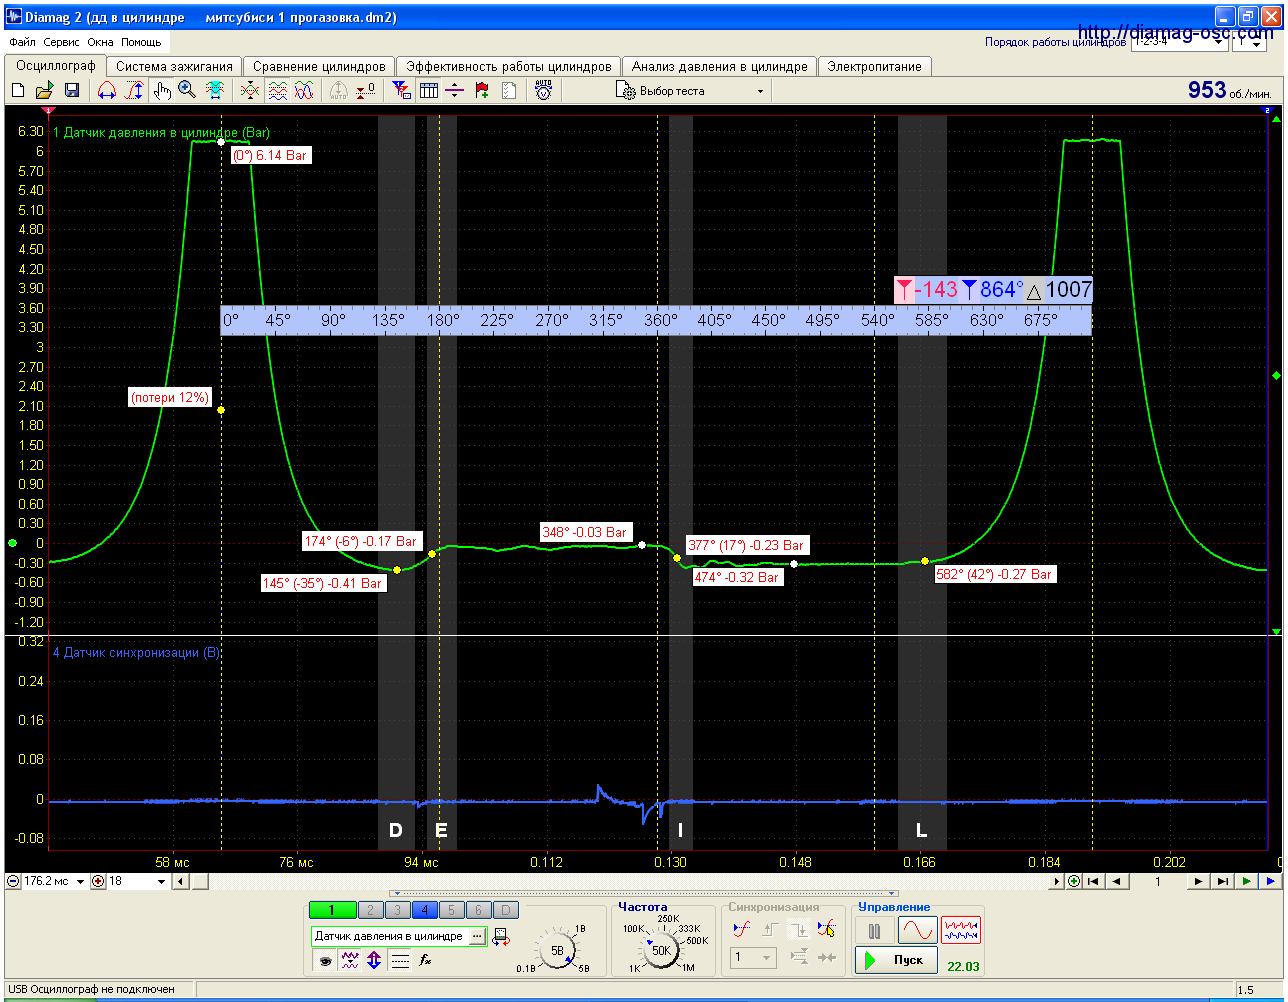Switch to the Сравнение цилиндров tab
Screen dimensions: 1288x1002
(x=319, y=66)
